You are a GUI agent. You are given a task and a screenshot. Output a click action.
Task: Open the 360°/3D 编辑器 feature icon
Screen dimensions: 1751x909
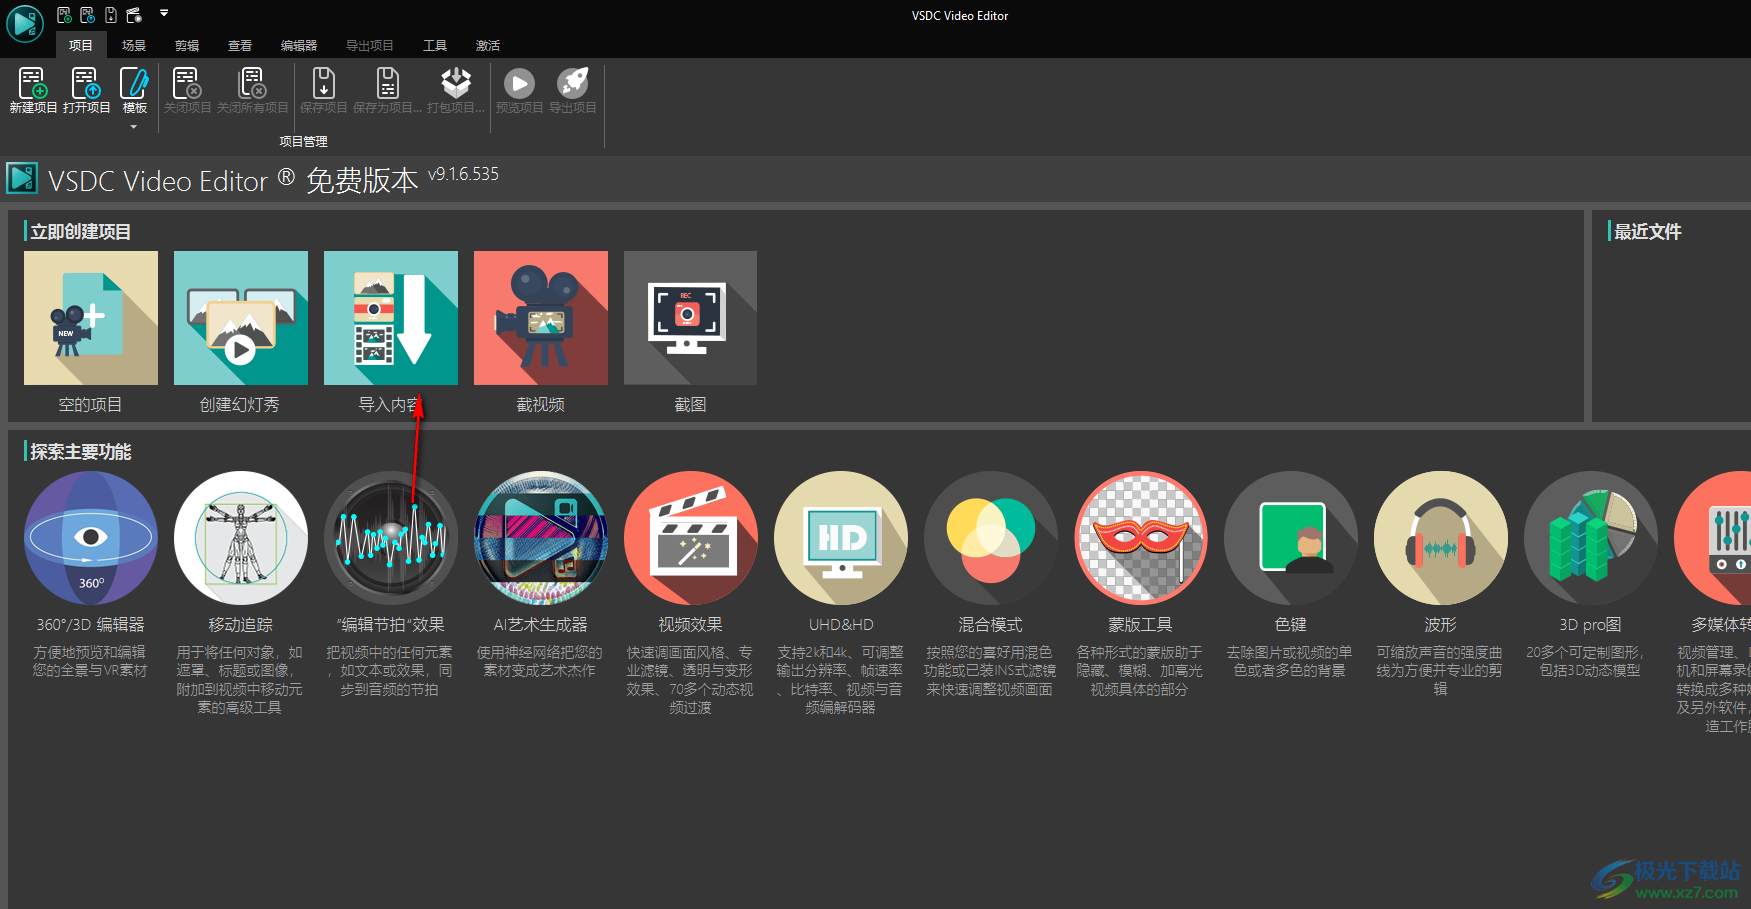pos(91,538)
